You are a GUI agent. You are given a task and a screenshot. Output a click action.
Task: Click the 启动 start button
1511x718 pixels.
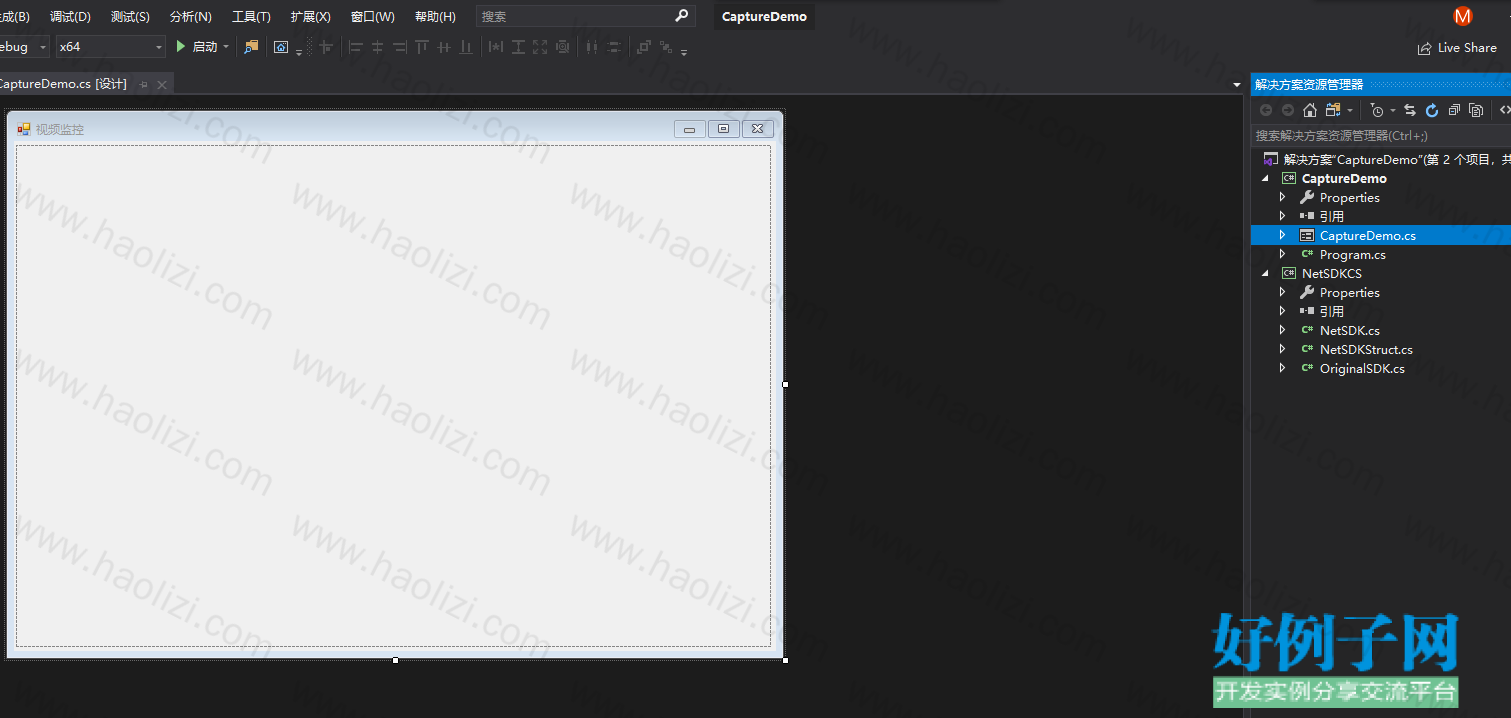196,47
